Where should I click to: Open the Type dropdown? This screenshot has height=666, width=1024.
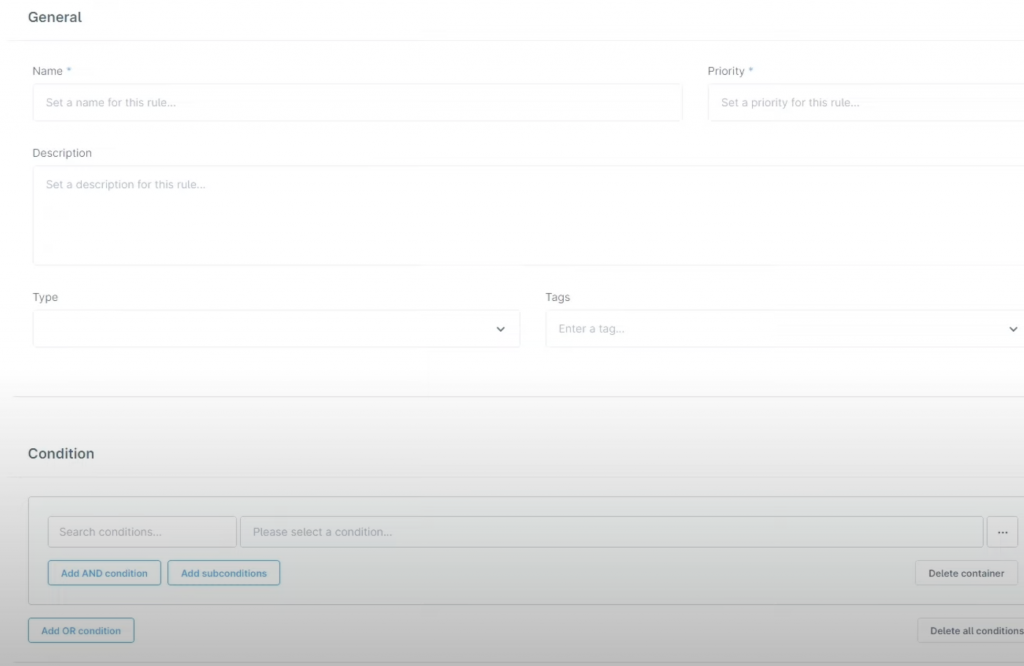point(275,328)
